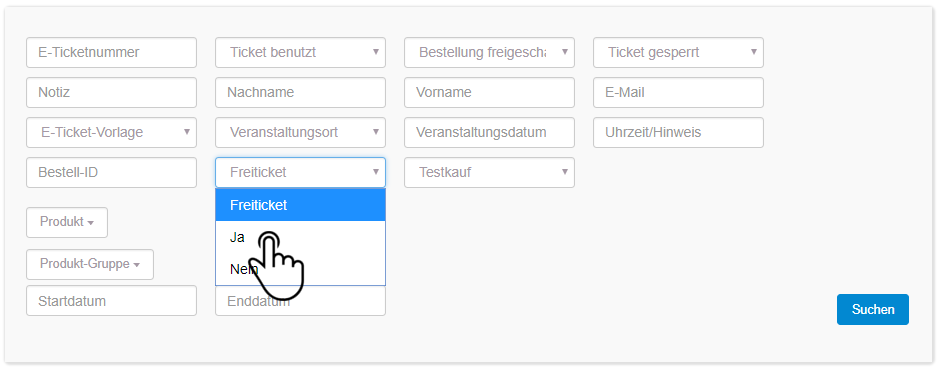939x370 pixels.
Task: Open the Produkt-Gruppe dropdown button
Action: pyautogui.click(x=90, y=264)
